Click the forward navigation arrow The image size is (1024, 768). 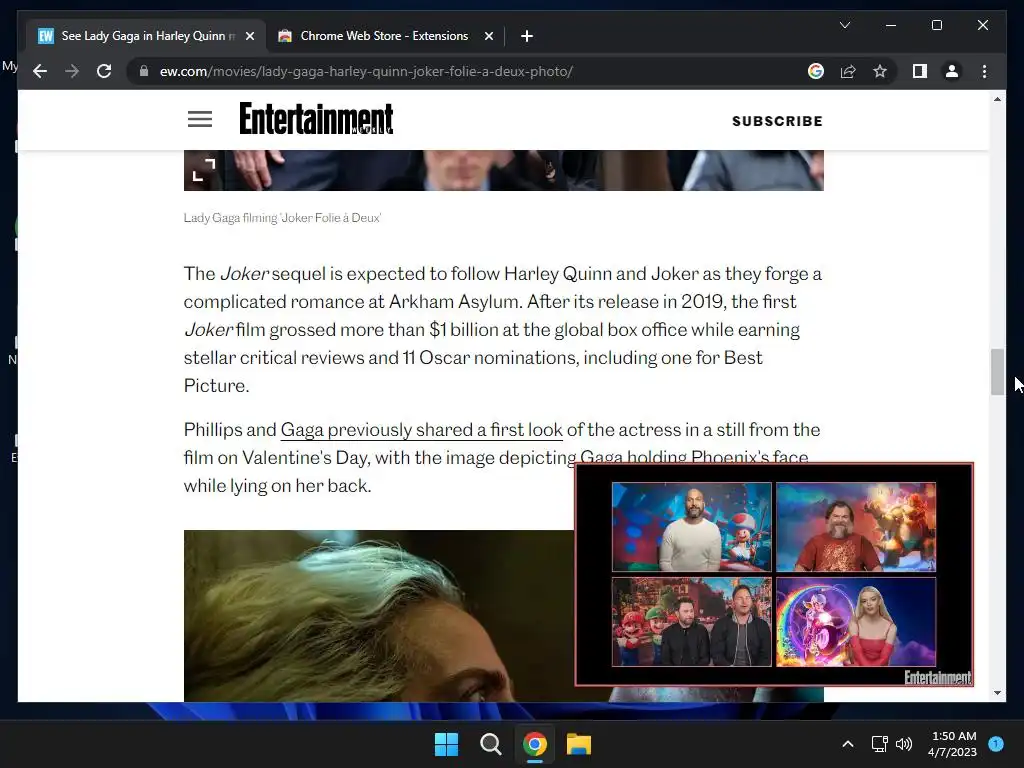[72, 71]
